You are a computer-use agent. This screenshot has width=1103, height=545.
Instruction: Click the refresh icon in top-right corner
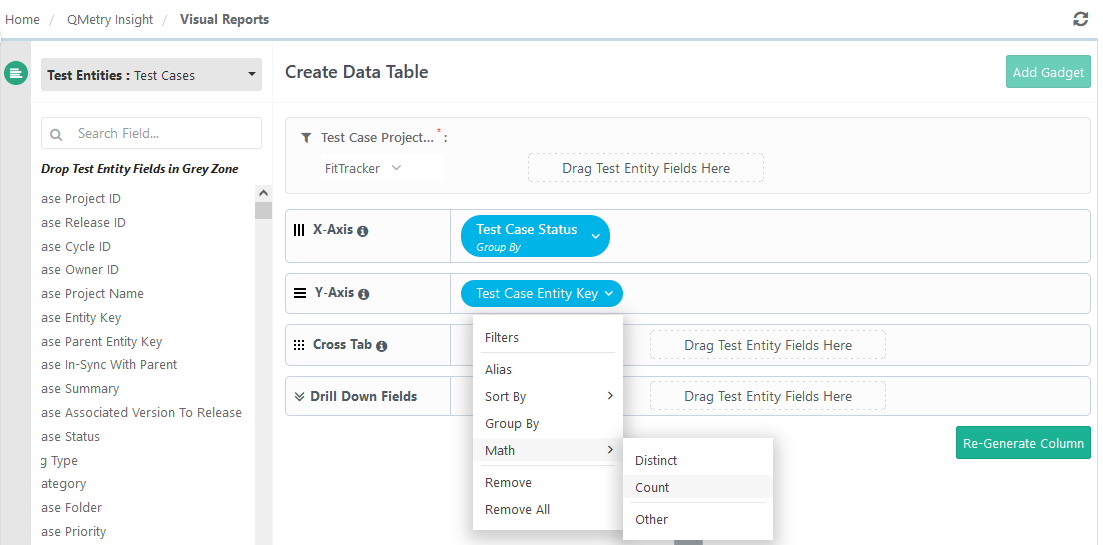click(x=1080, y=19)
